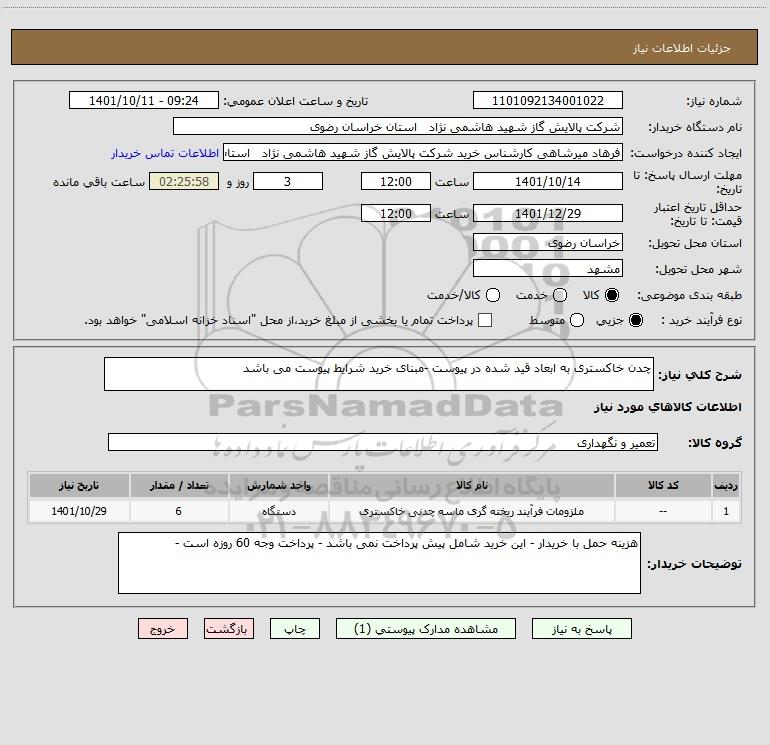Select the کالا radio button
Image resolution: width=770 pixels, height=745 pixels.
(x=612, y=295)
